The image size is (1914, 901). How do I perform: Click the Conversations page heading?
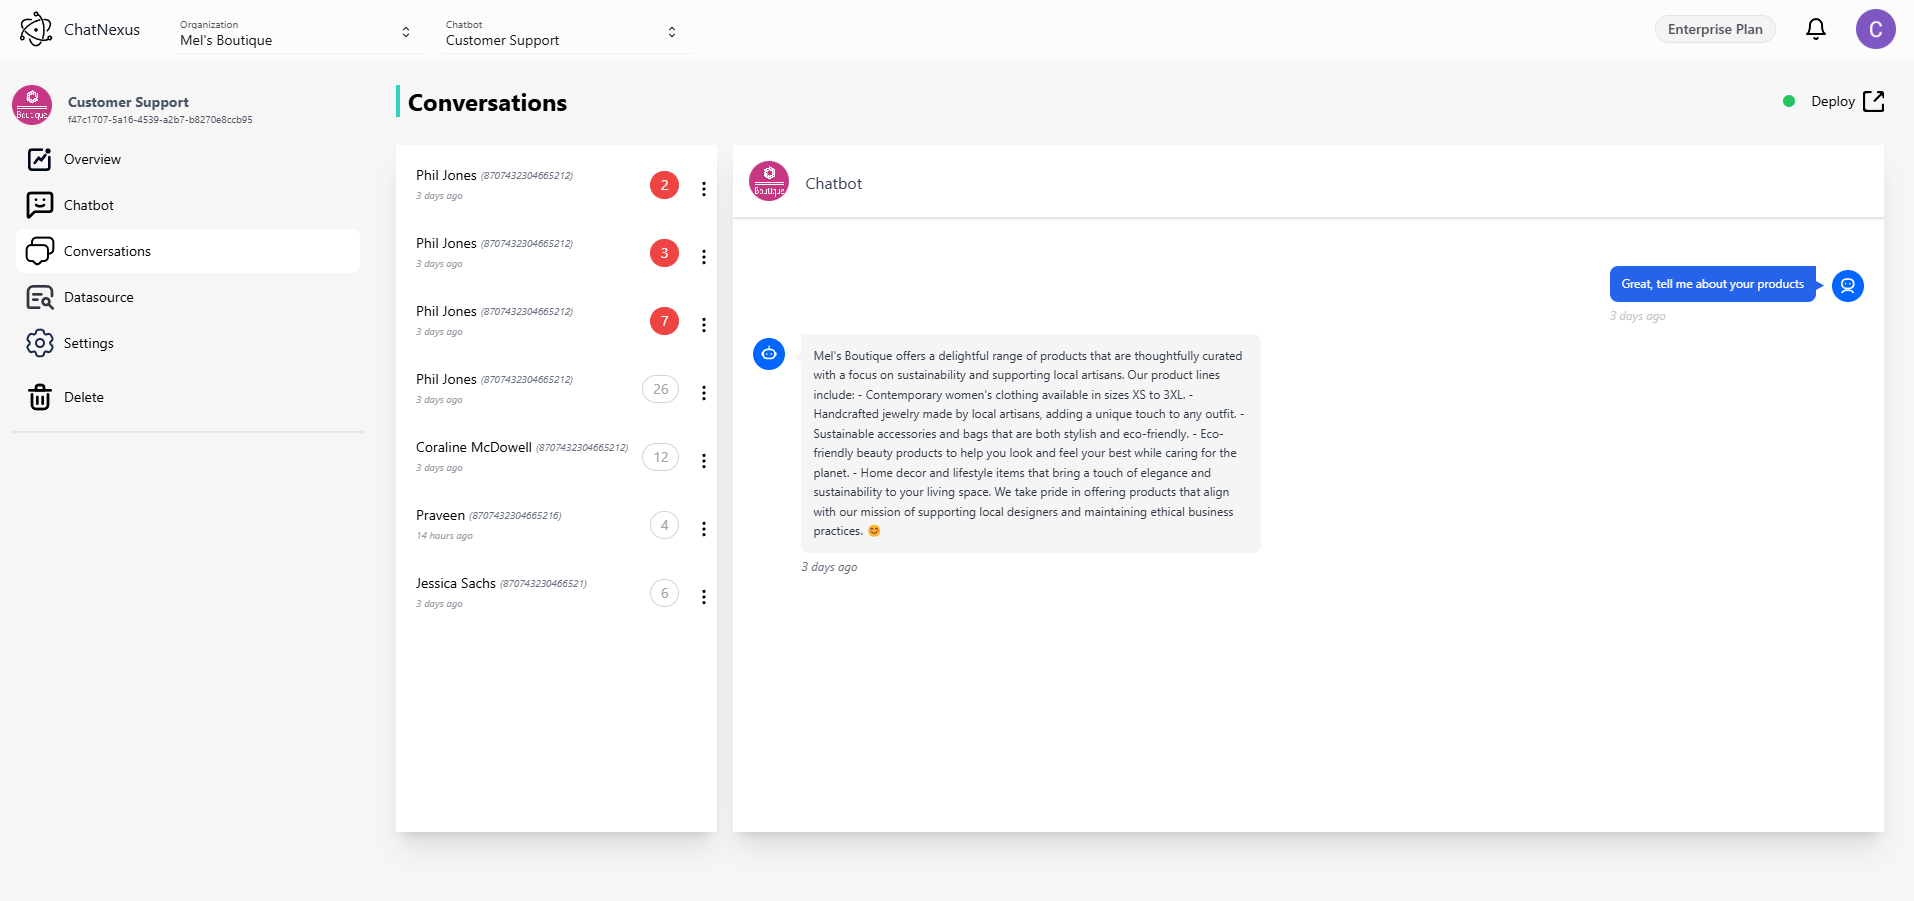point(487,103)
